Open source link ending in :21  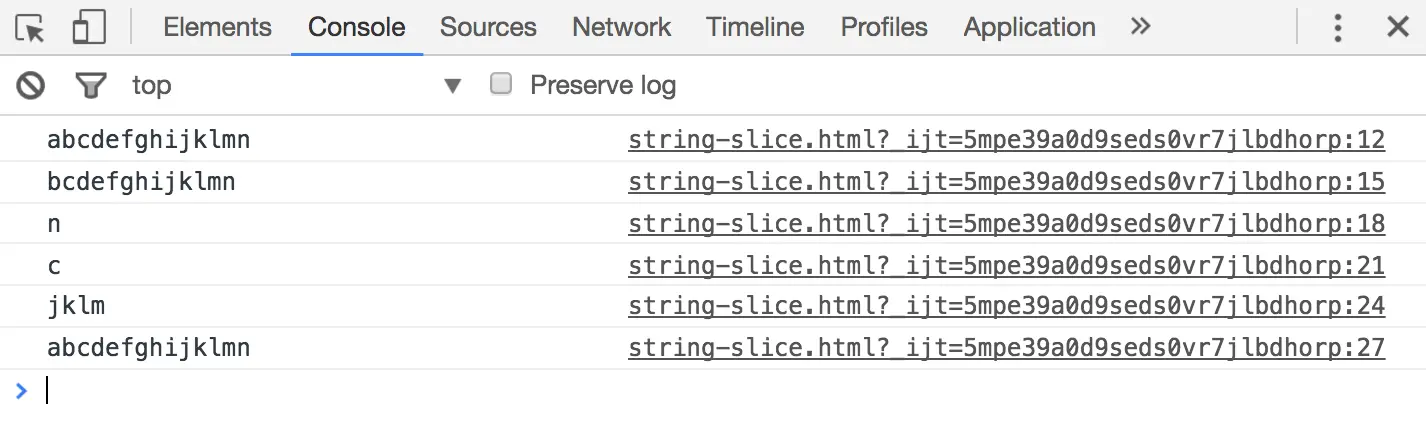click(1006, 267)
